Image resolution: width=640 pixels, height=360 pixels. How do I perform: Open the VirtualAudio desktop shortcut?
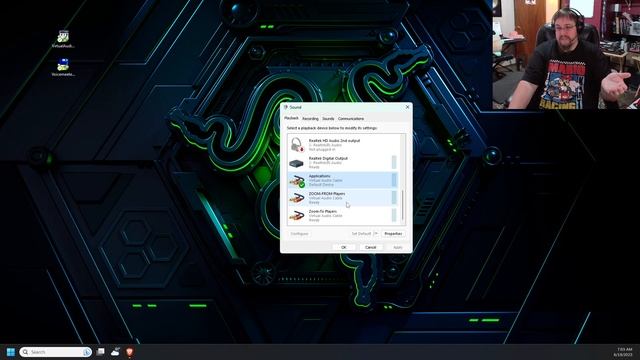[x=63, y=39]
